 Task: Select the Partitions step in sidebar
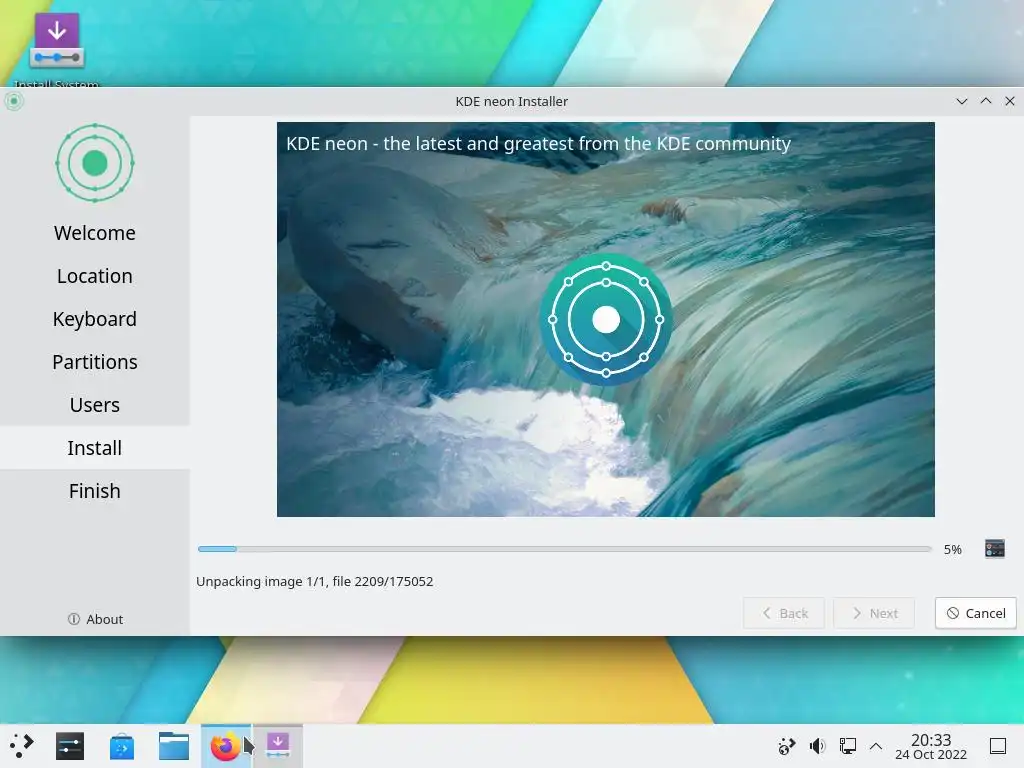pyautogui.click(x=95, y=362)
